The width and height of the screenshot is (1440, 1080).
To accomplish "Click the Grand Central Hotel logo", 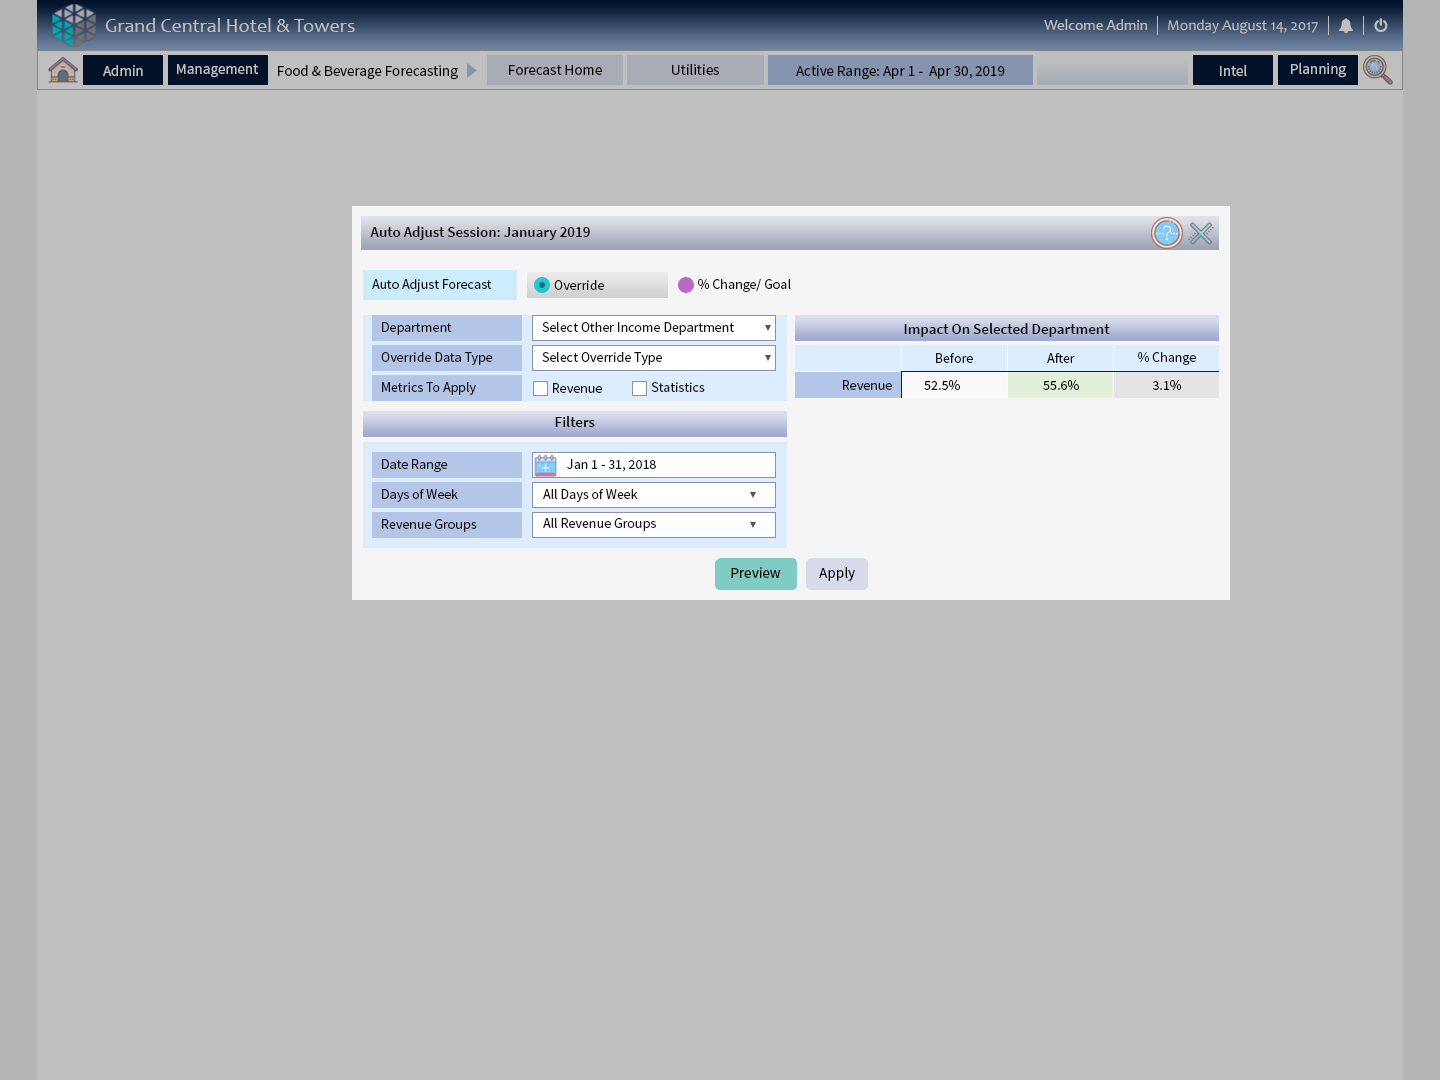I will tap(74, 25).
